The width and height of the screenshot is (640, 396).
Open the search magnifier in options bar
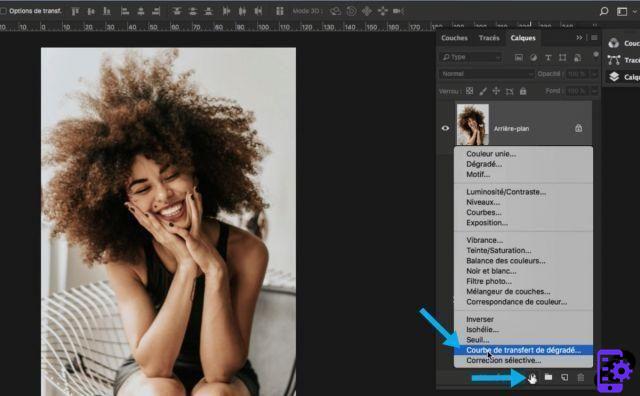click(604, 11)
